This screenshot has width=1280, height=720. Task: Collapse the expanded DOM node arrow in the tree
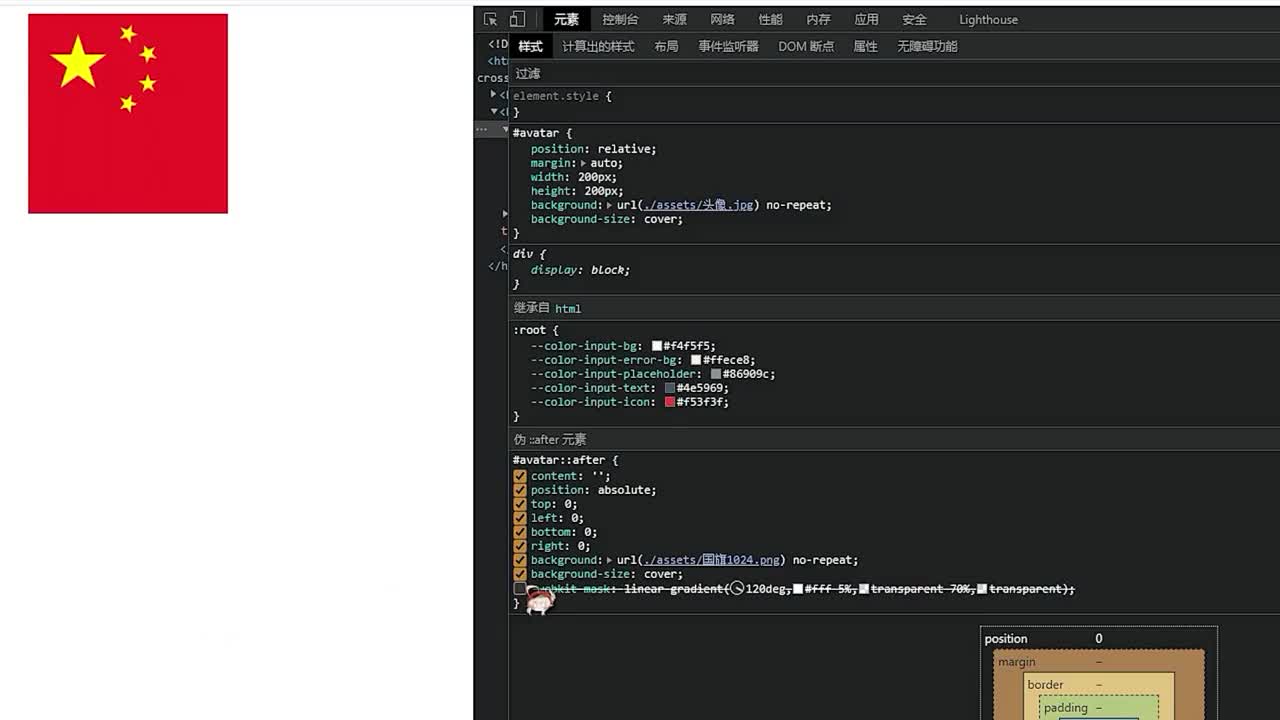coord(493,111)
